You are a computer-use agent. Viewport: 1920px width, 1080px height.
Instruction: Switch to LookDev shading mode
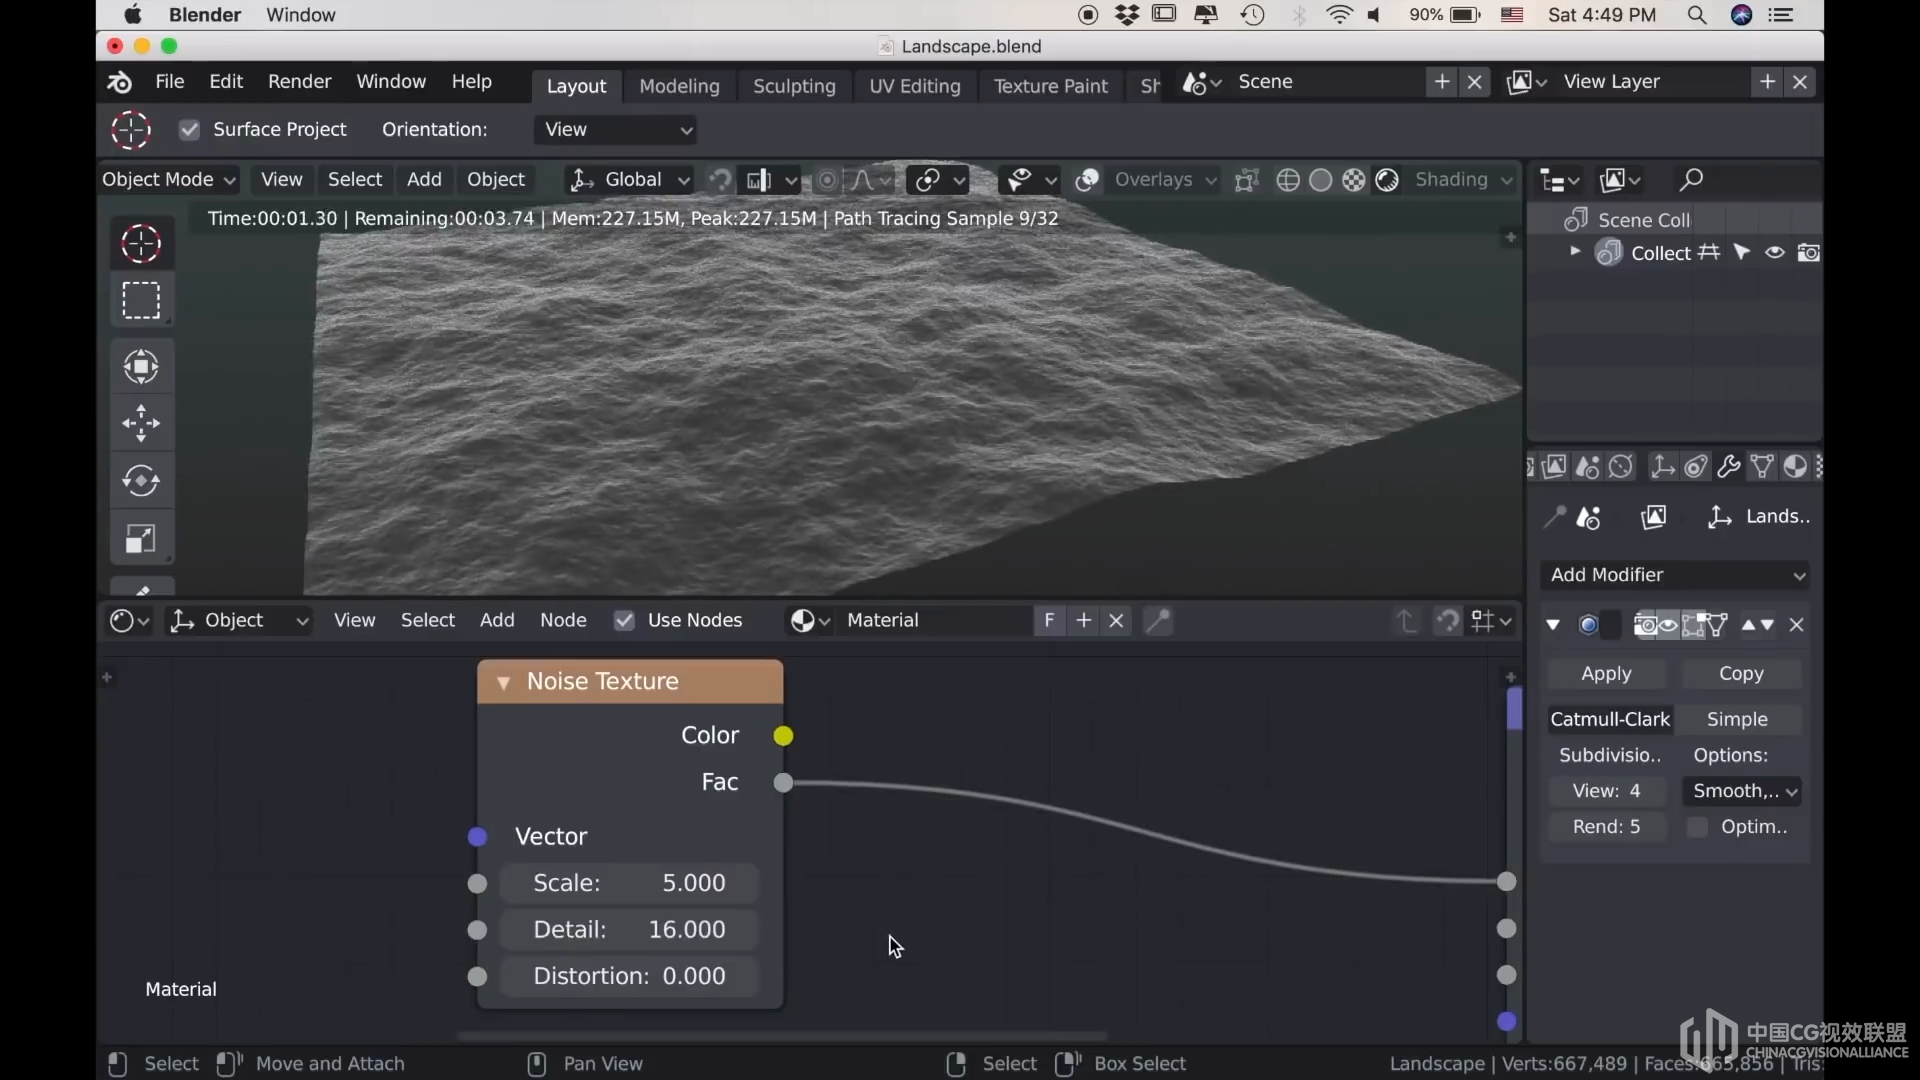pyautogui.click(x=1354, y=180)
